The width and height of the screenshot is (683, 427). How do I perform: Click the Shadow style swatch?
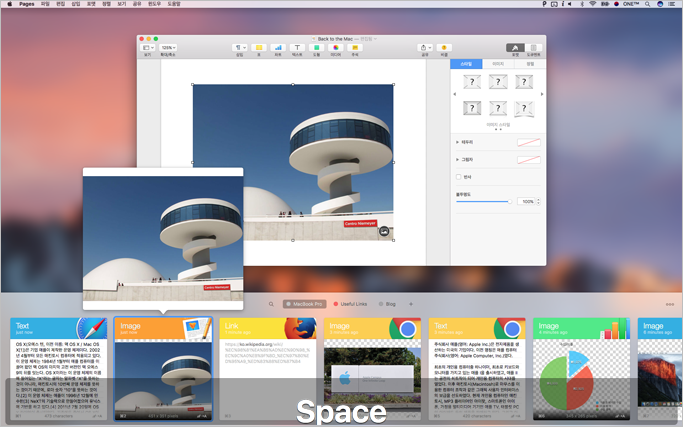[x=529, y=160]
